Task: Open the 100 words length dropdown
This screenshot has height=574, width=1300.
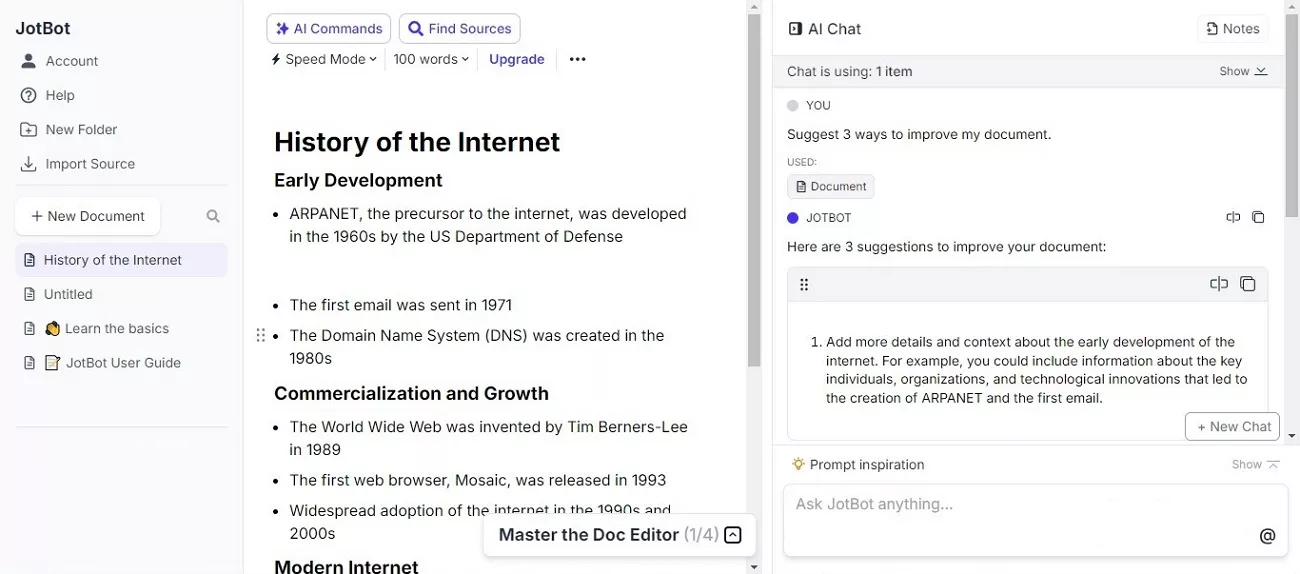Action: pyautogui.click(x=431, y=59)
